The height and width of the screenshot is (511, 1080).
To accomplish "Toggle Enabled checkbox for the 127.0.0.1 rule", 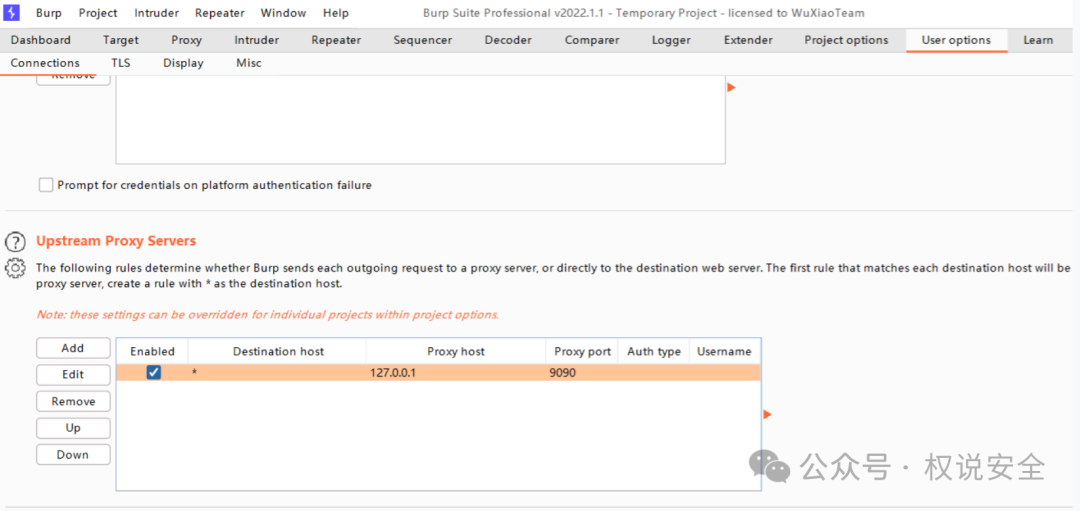I will (154, 373).
